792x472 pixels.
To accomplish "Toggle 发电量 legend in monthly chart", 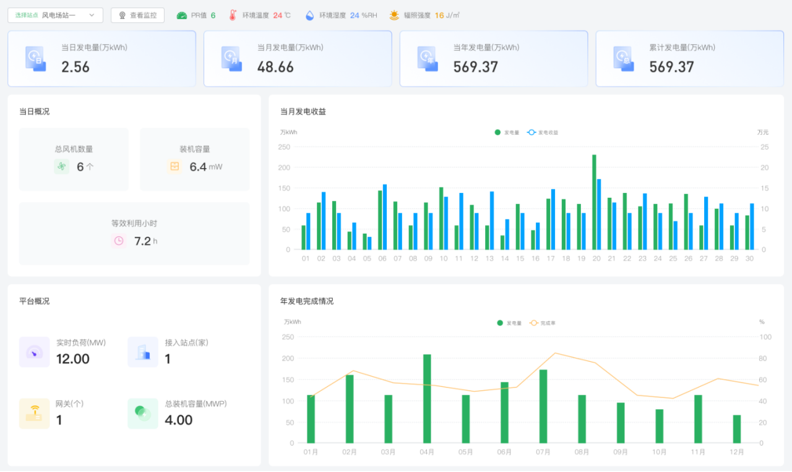I will coord(507,132).
